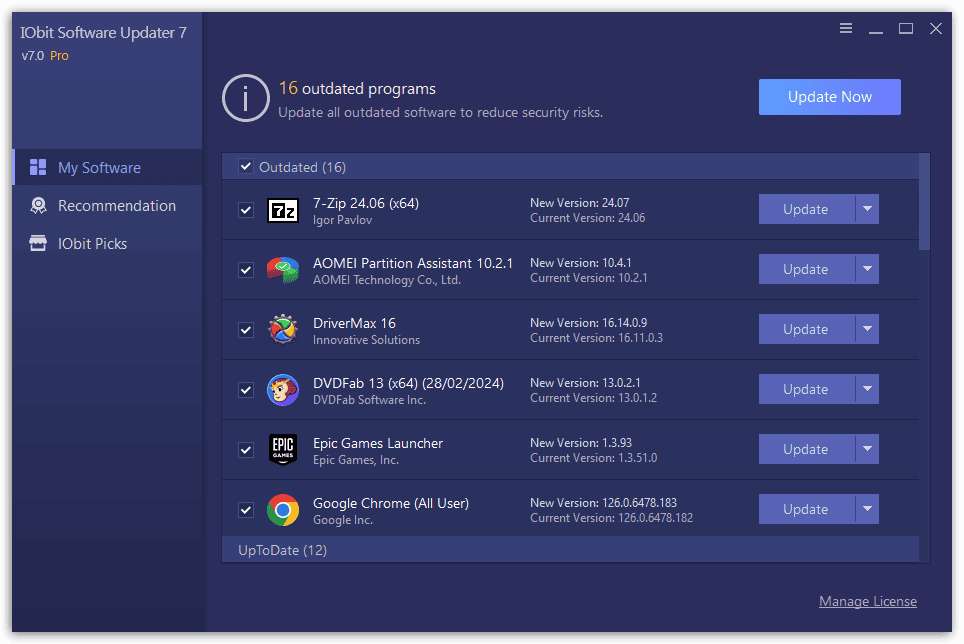Switch to the Recommendation tab
The height and width of the screenshot is (644, 964).
click(108, 205)
